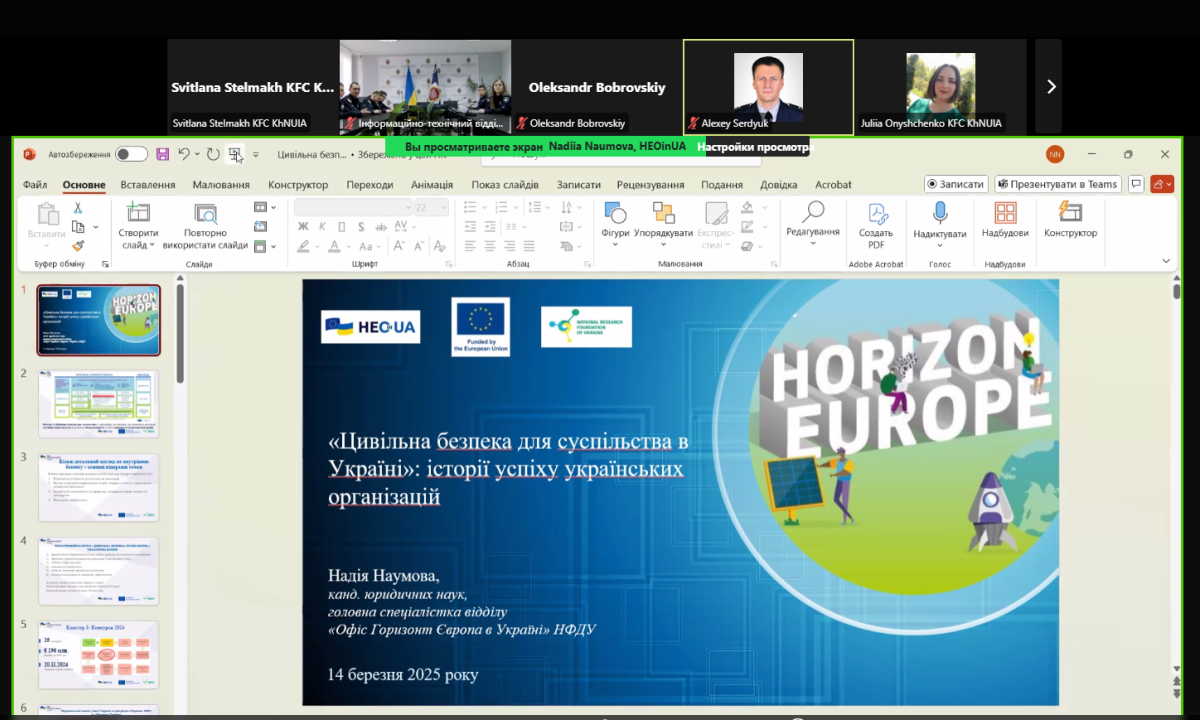This screenshot has height=720, width=1200.
Task: Click the Create PDF Acrobat icon
Action: (876, 213)
